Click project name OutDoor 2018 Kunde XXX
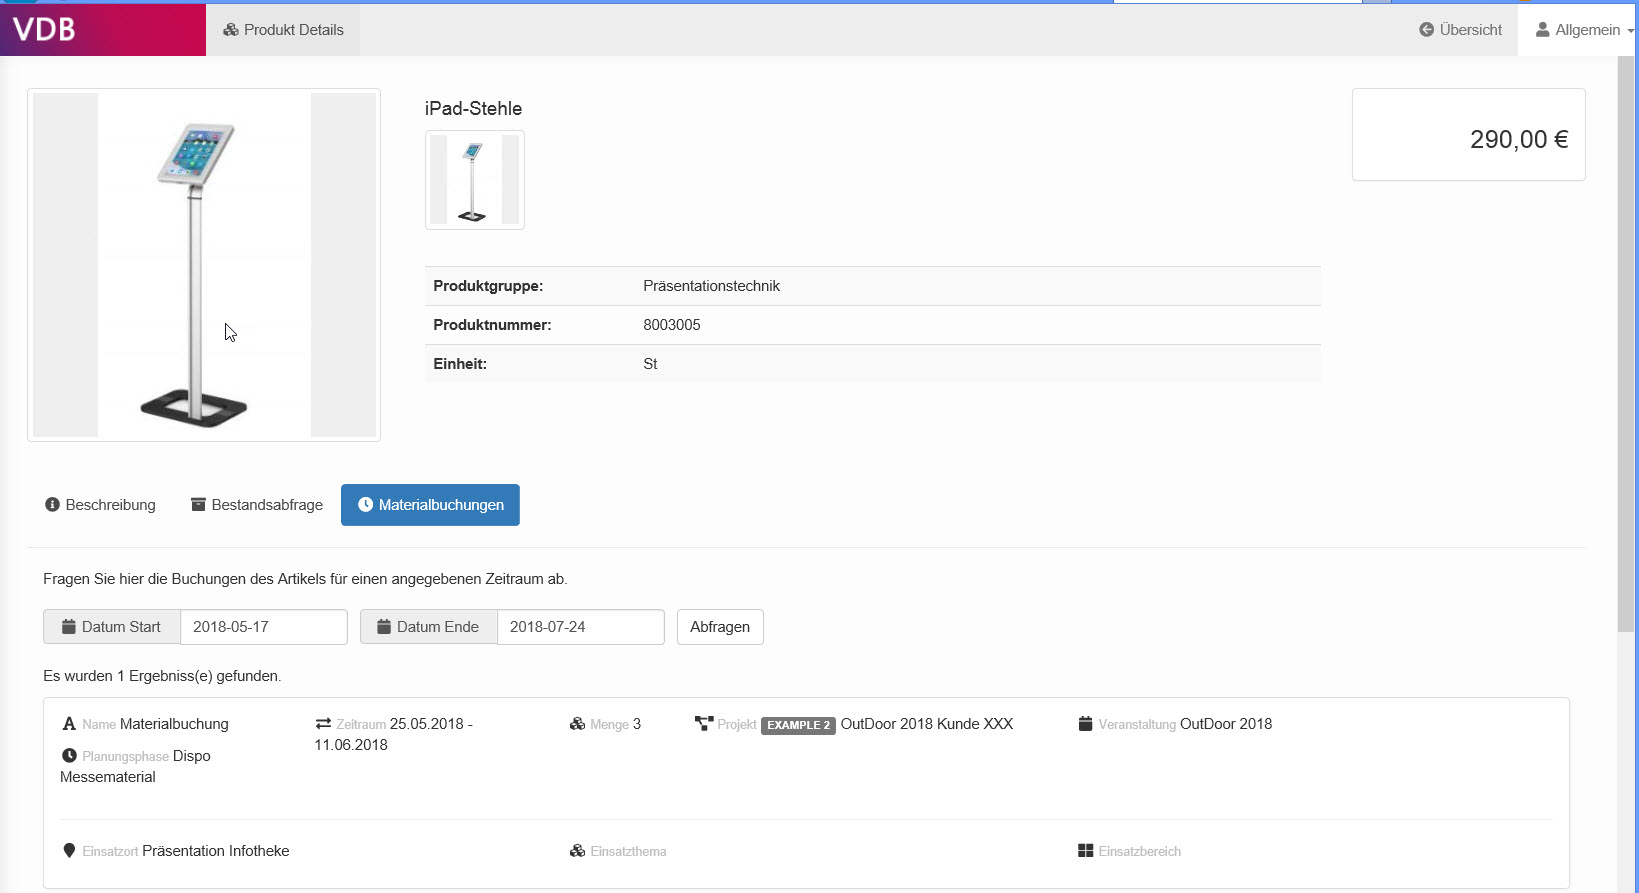1639x893 pixels. pyautogui.click(x=927, y=724)
